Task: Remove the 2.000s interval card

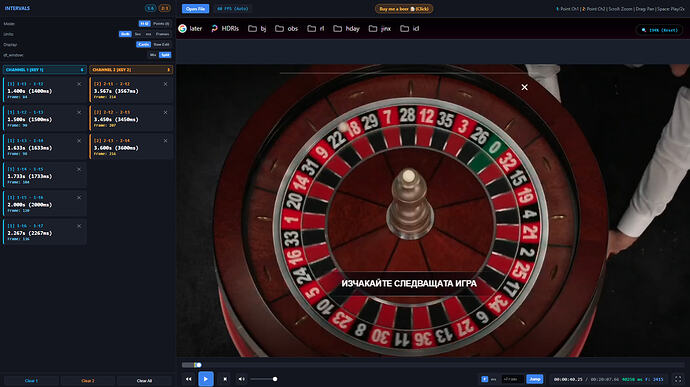Action: tap(79, 198)
